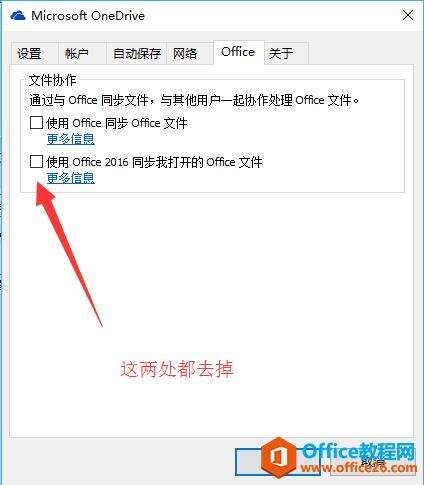The width and height of the screenshot is (424, 485).
Task: Click the 使用 Office 同步 Office 文件 label text
Action: tap(116, 123)
